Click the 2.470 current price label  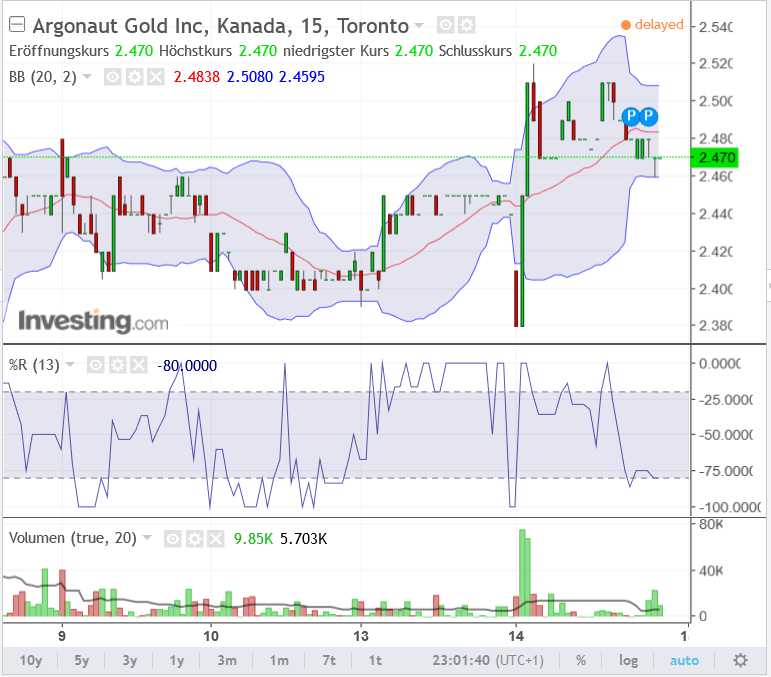[714, 158]
